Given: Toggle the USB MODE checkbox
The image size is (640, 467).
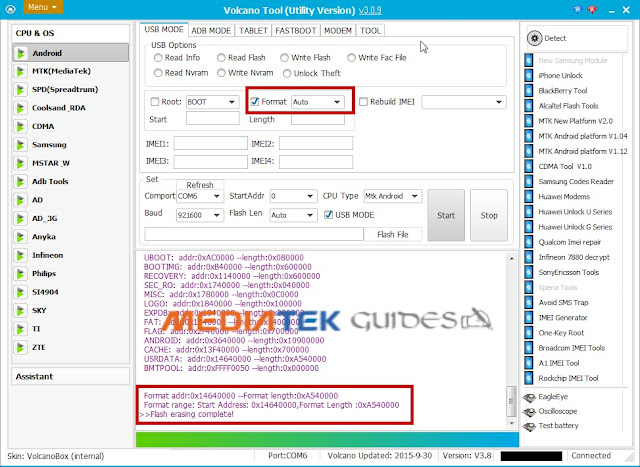Looking at the screenshot, I should point(329,215).
